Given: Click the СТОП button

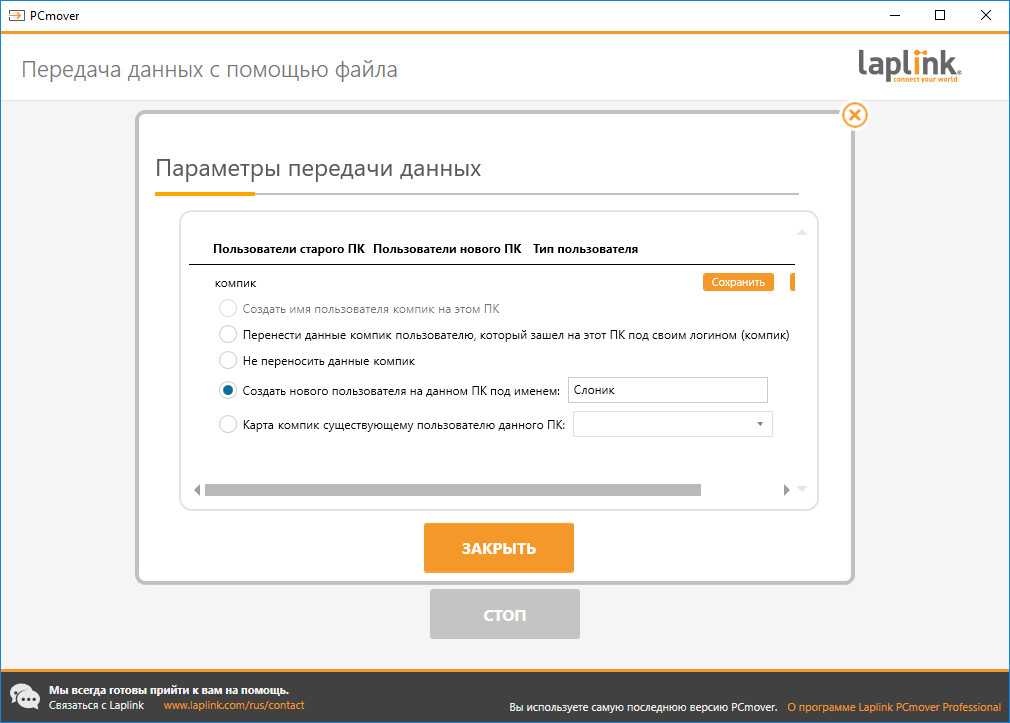Looking at the screenshot, I should 504,614.
